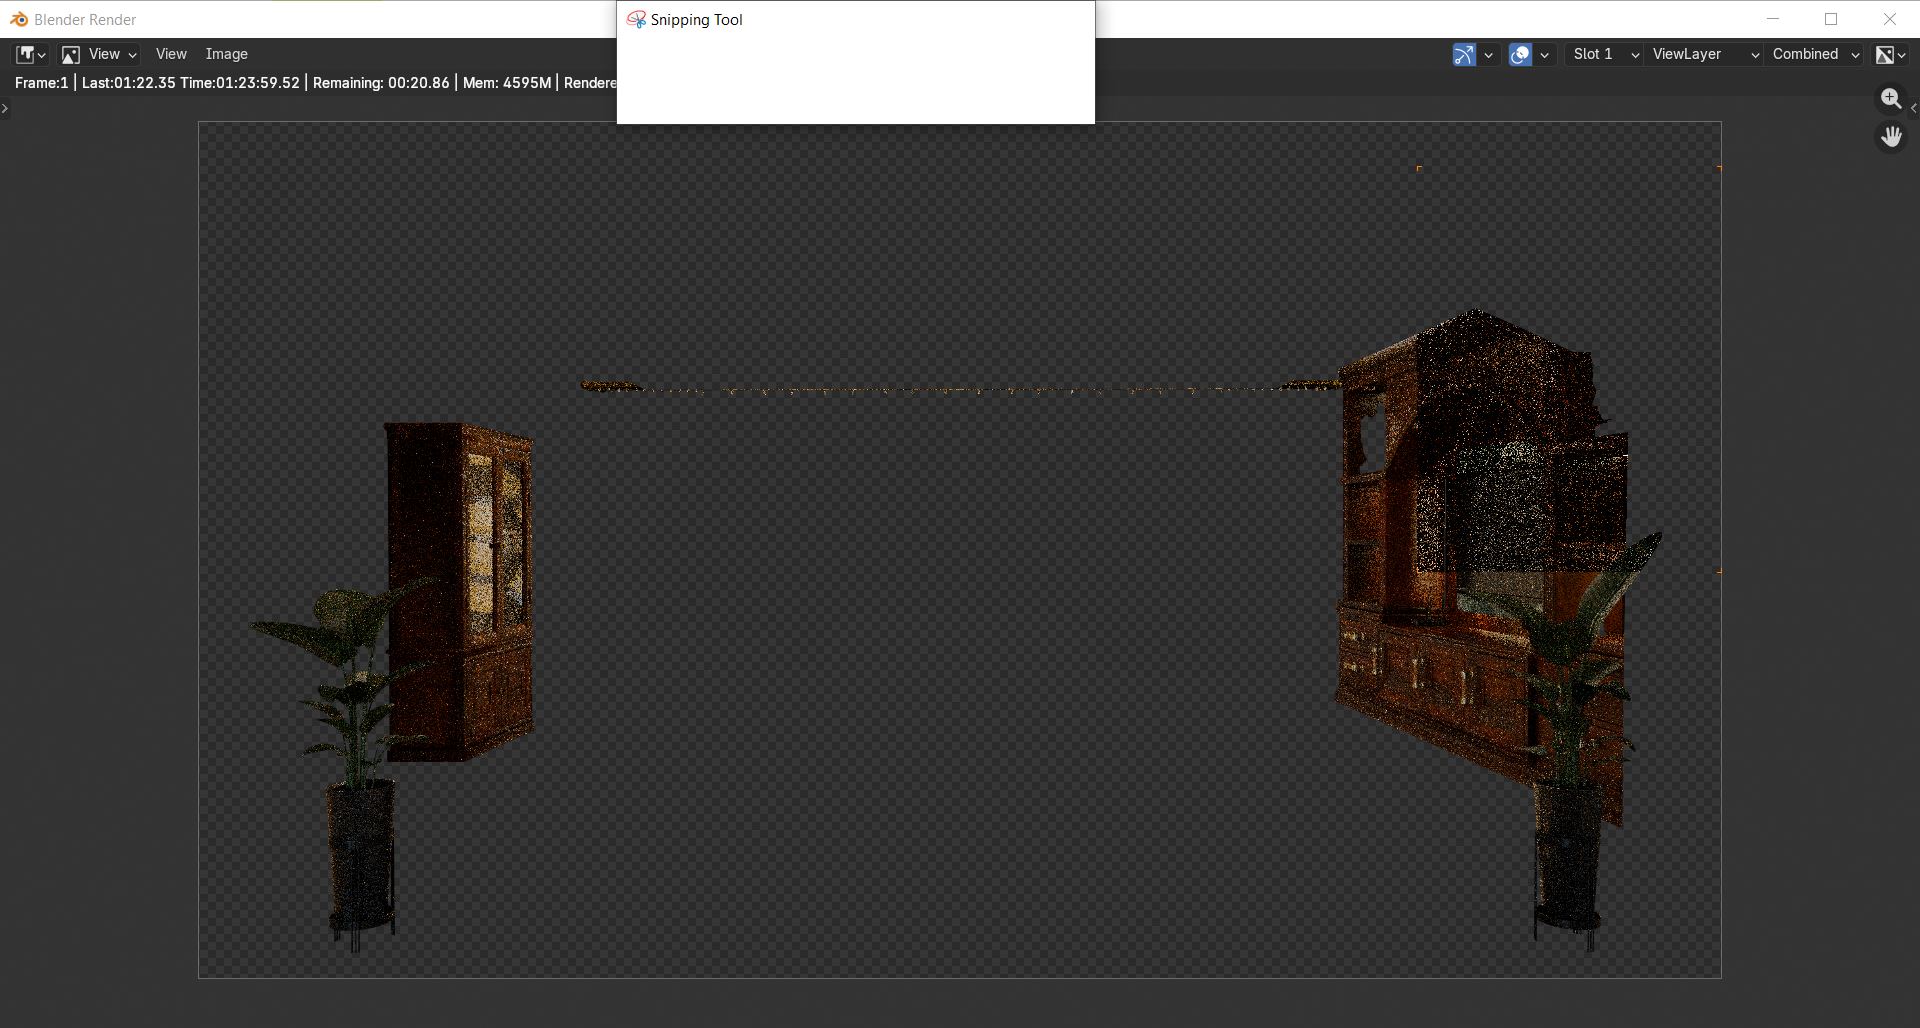
Task: Open the Slot 1 render slot dropdown
Action: click(1603, 54)
